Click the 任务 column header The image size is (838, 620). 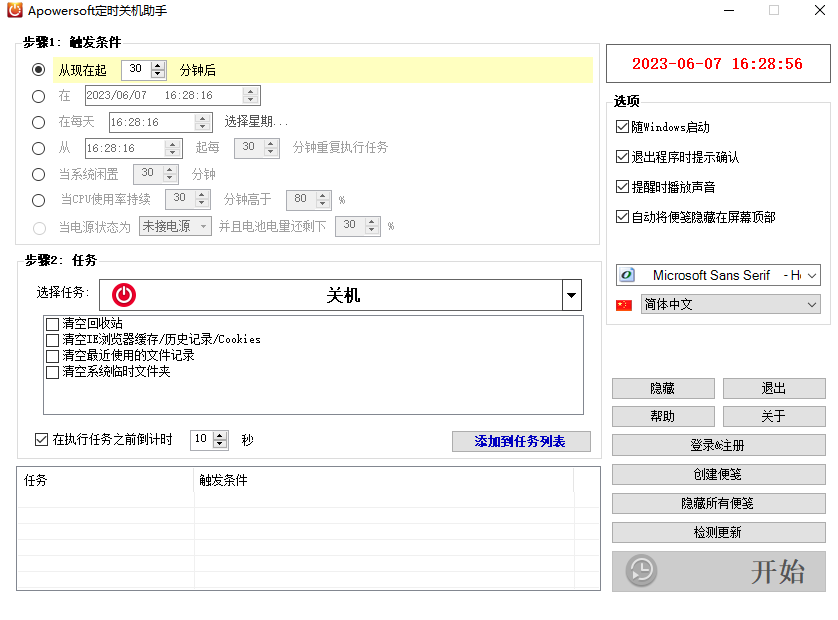105,480
